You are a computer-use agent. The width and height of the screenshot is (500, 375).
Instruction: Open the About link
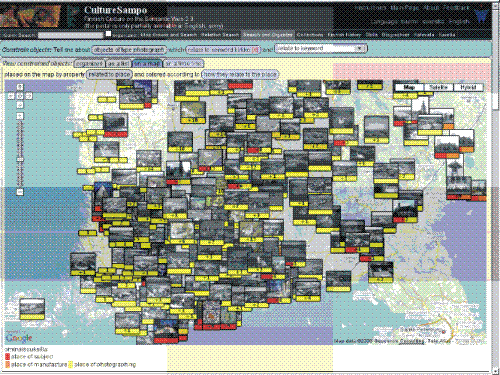click(431, 8)
